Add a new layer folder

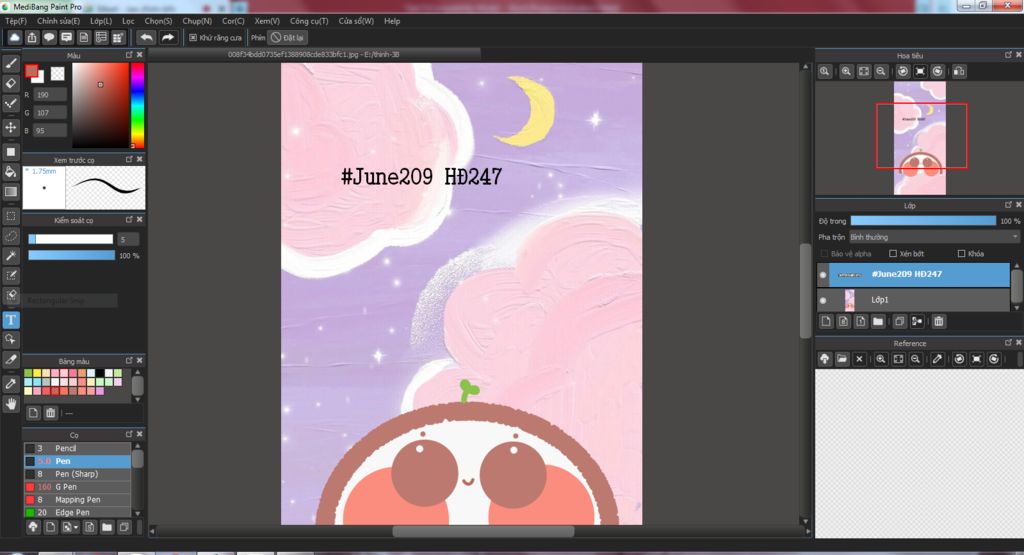point(878,321)
